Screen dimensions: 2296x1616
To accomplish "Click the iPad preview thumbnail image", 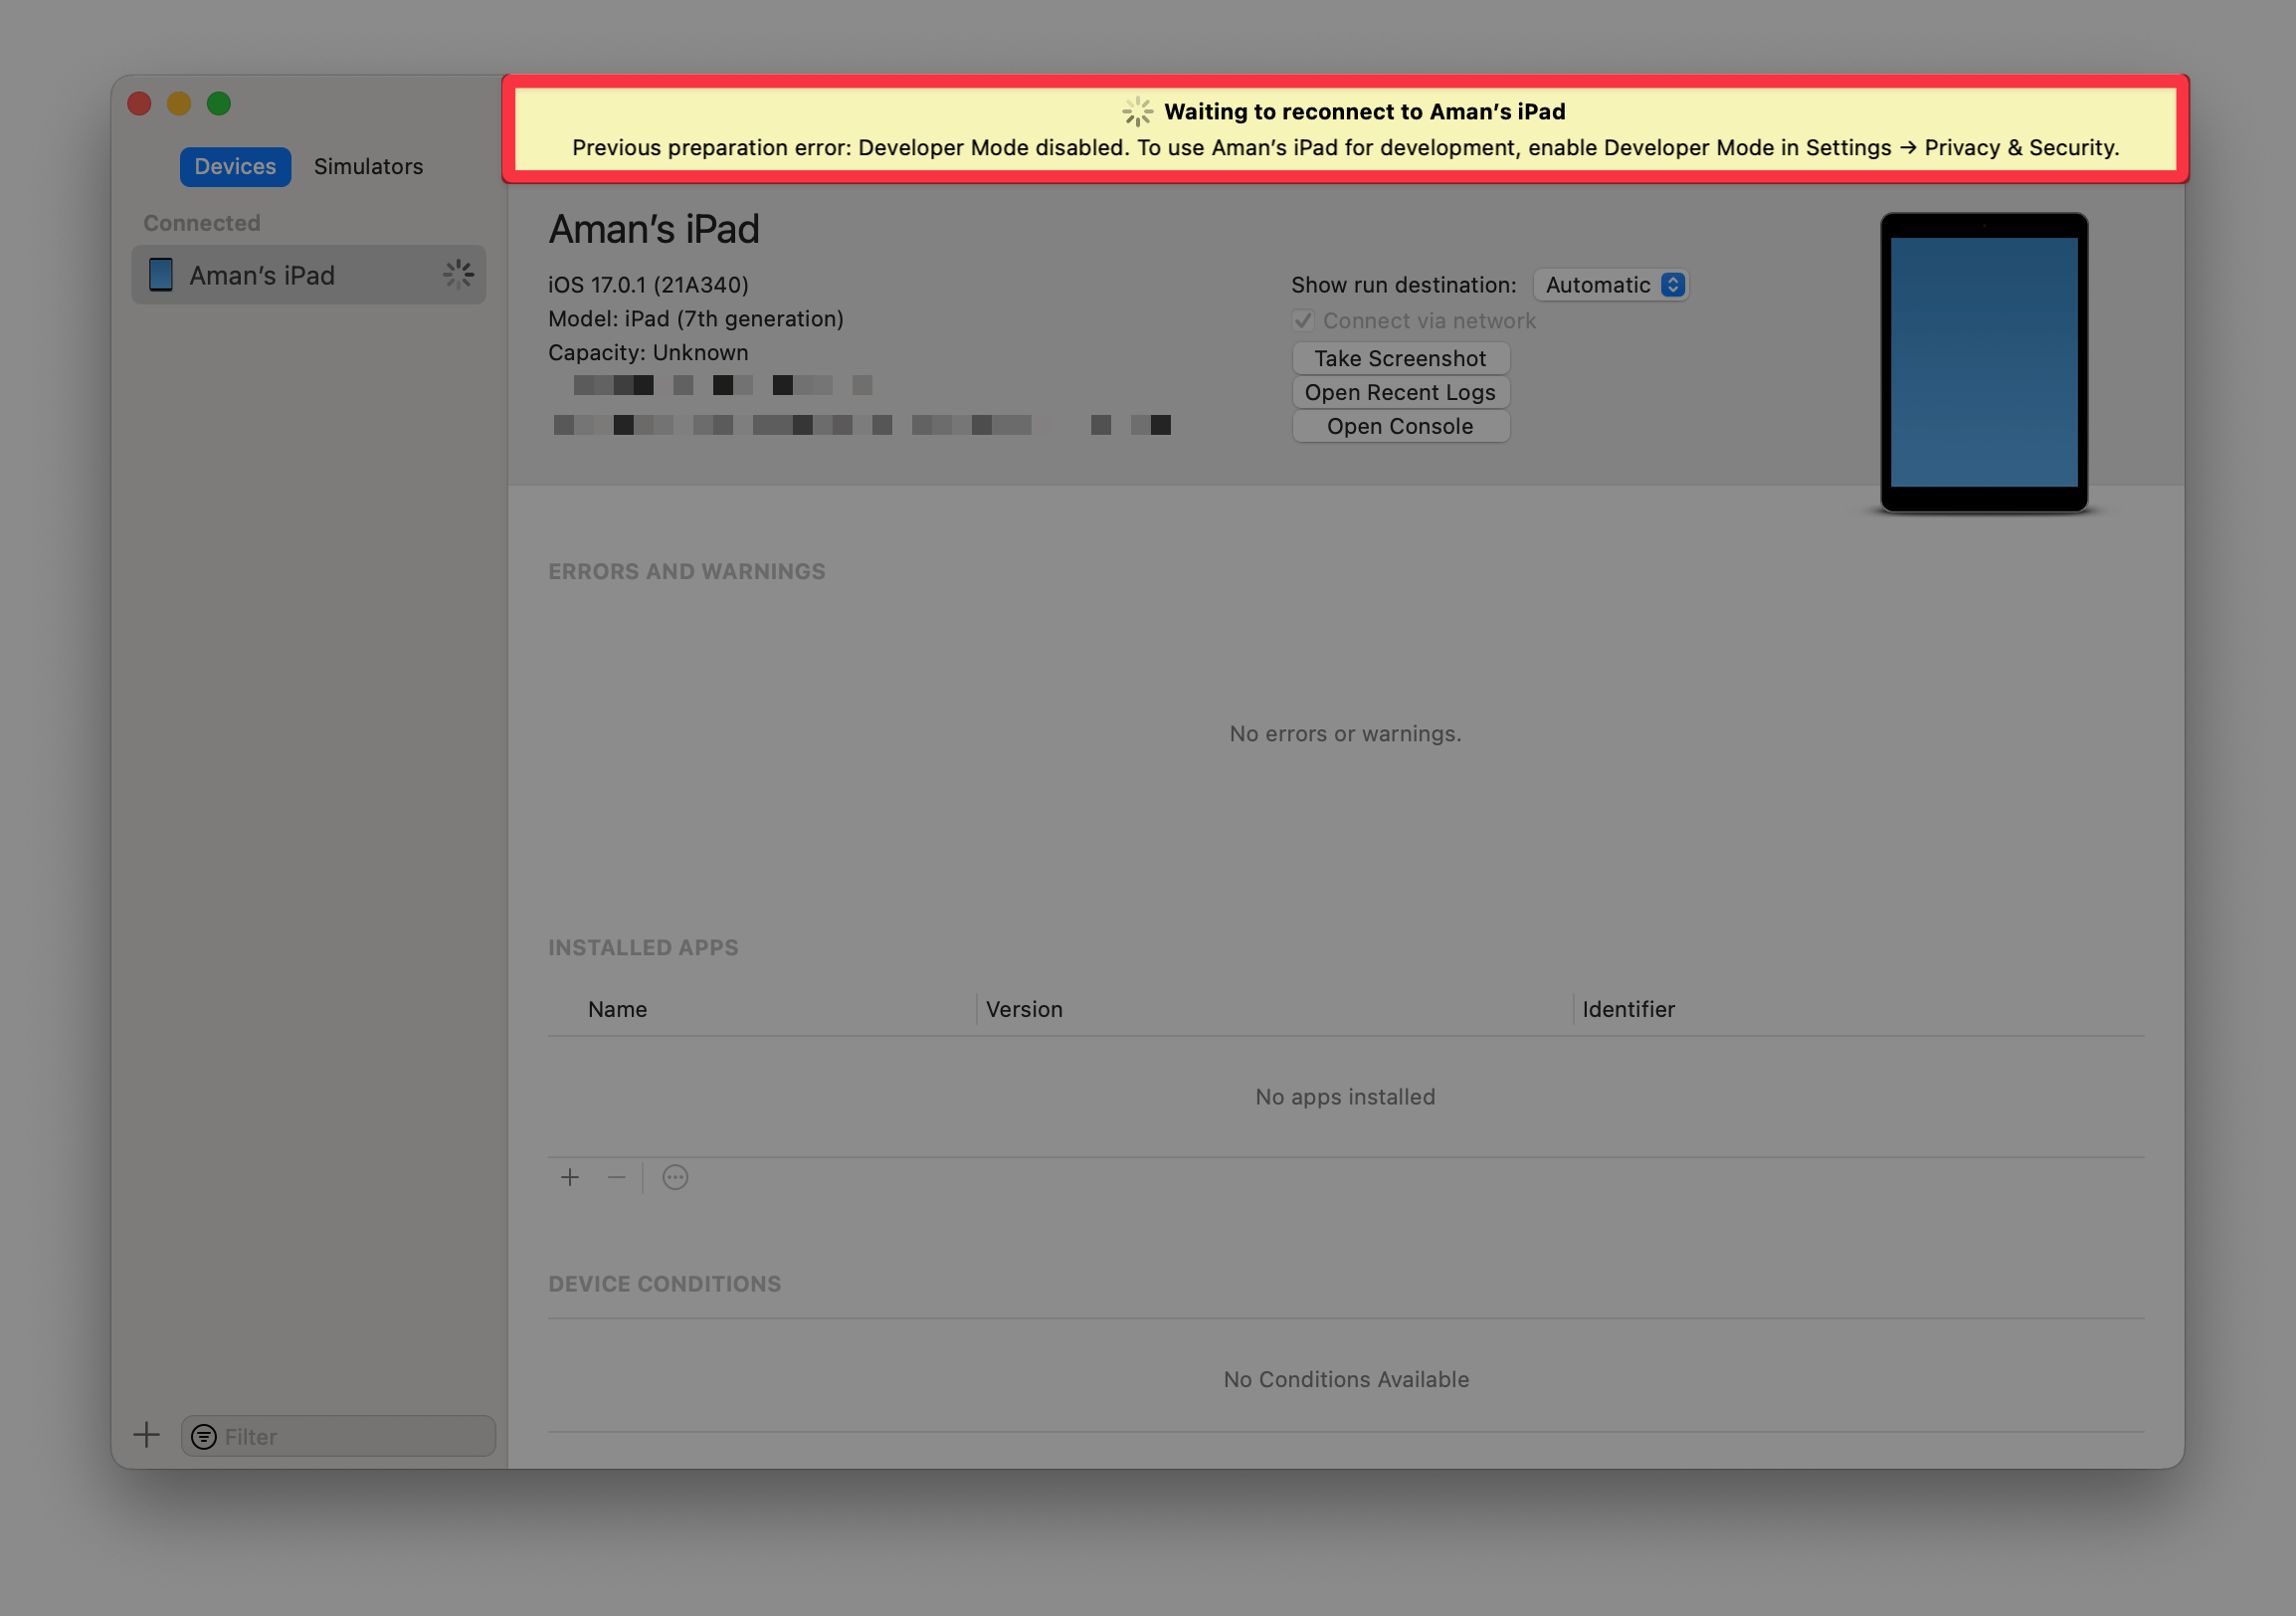I will pos(1984,362).
